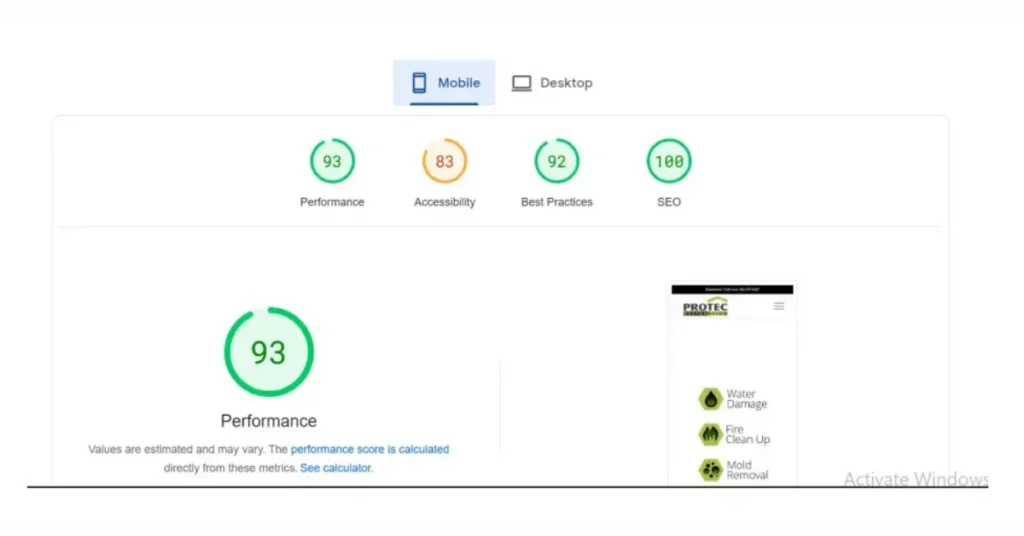Viewport: 1024px width, 536px height.
Task: Click the black top banner in preview
Action: point(732,289)
